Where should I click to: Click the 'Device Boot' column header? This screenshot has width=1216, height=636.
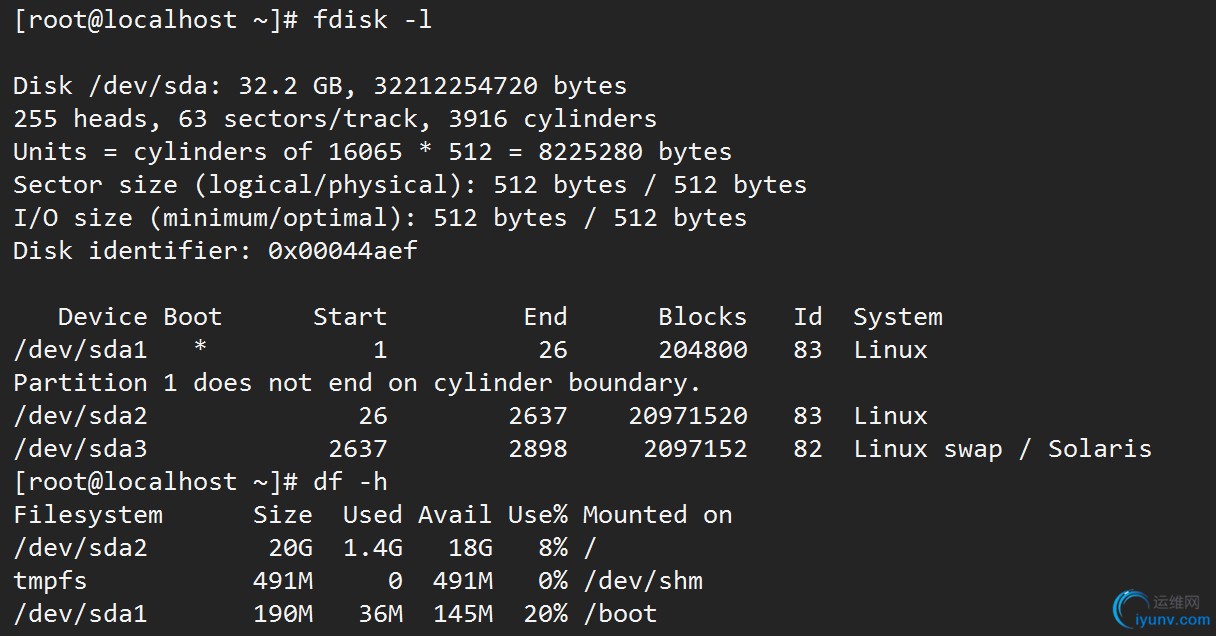pyautogui.click(x=140, y=317)
